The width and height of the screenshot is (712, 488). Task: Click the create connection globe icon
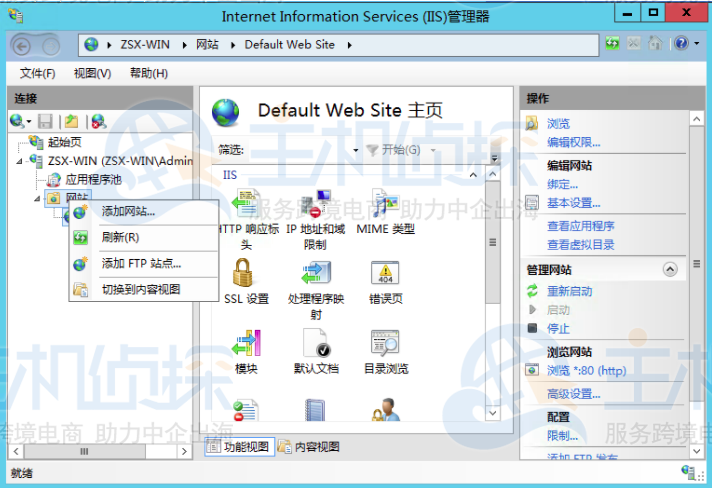(x=17, y=121)
